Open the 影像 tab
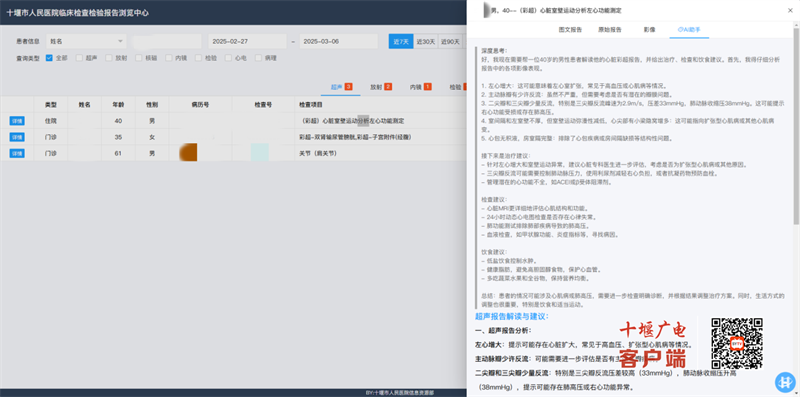800x397 pixels. pyautogui.click(x=649, y=30)
